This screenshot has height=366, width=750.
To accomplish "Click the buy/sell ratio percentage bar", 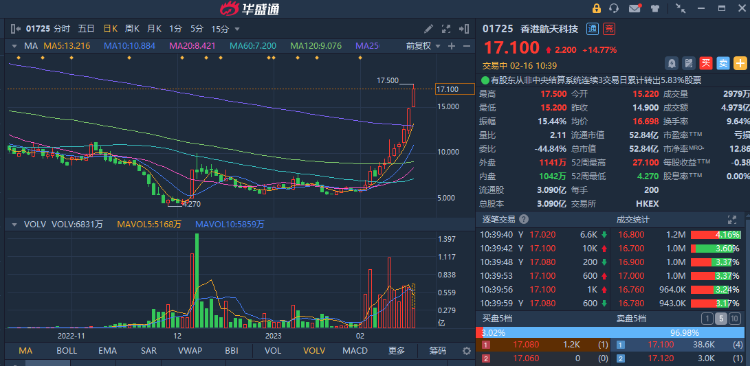I will (610, 333).
